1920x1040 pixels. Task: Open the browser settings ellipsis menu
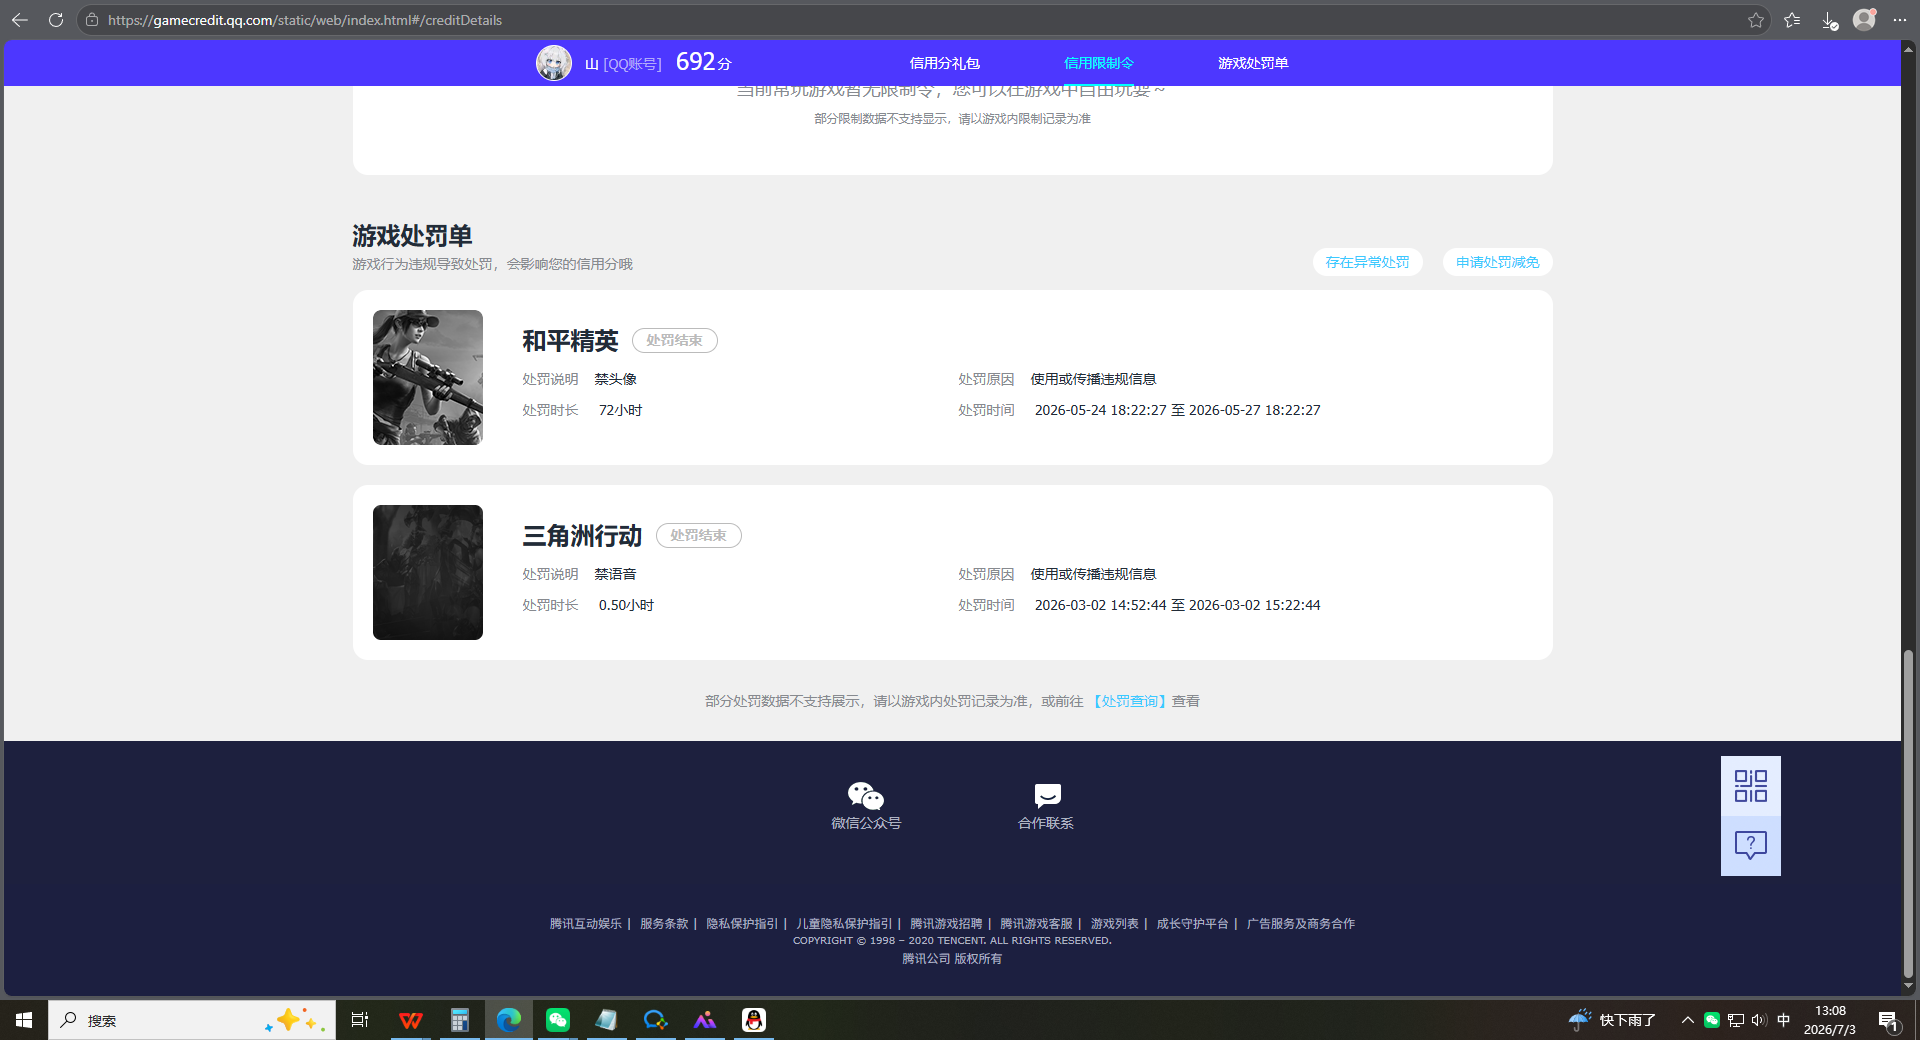coord(1900,20)
